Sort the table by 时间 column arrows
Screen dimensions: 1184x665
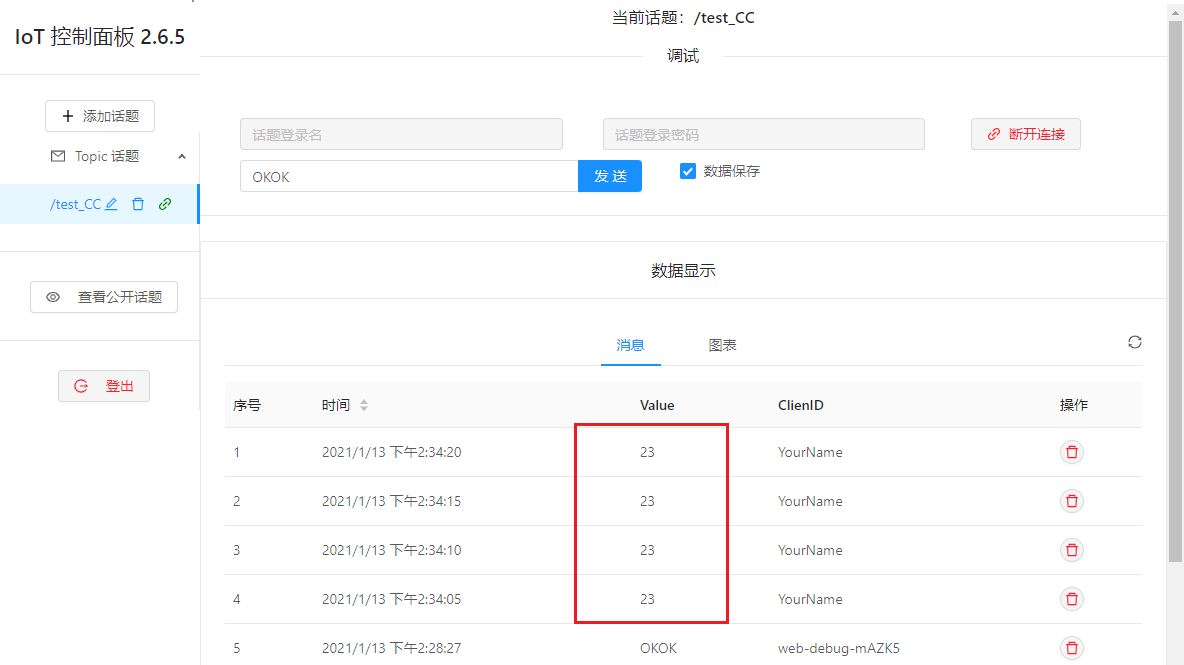364,405
